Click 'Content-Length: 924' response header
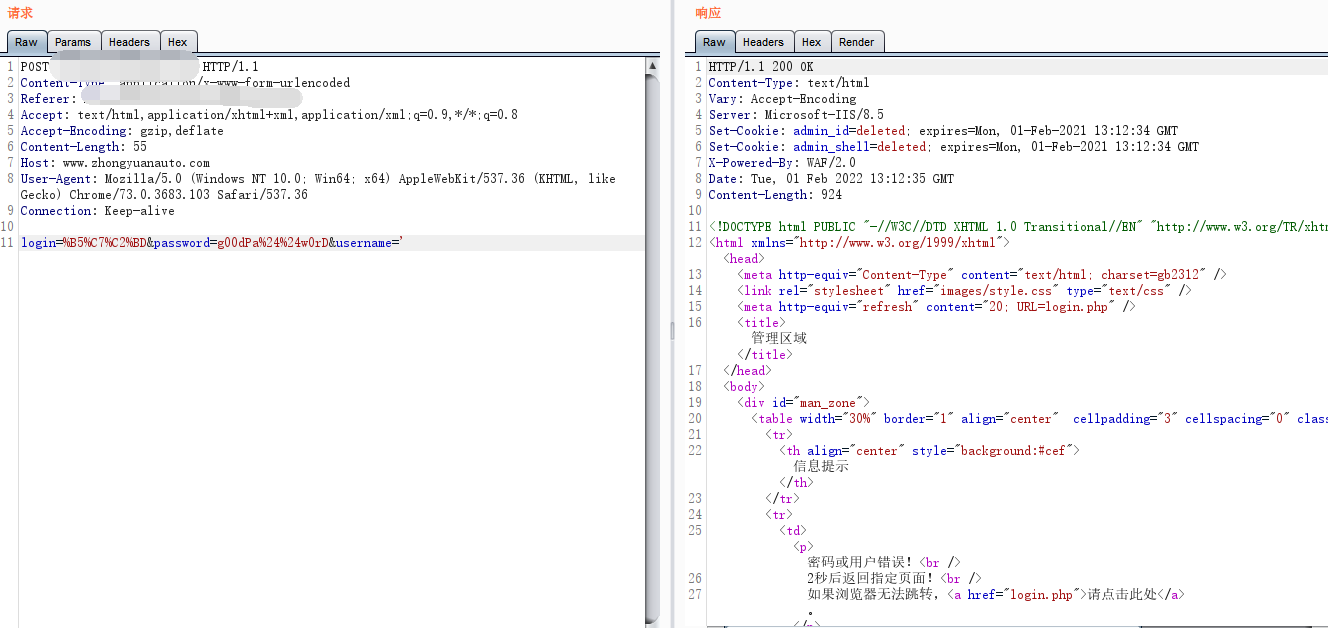Screen dimensions: 1328x628 [775, 195]
